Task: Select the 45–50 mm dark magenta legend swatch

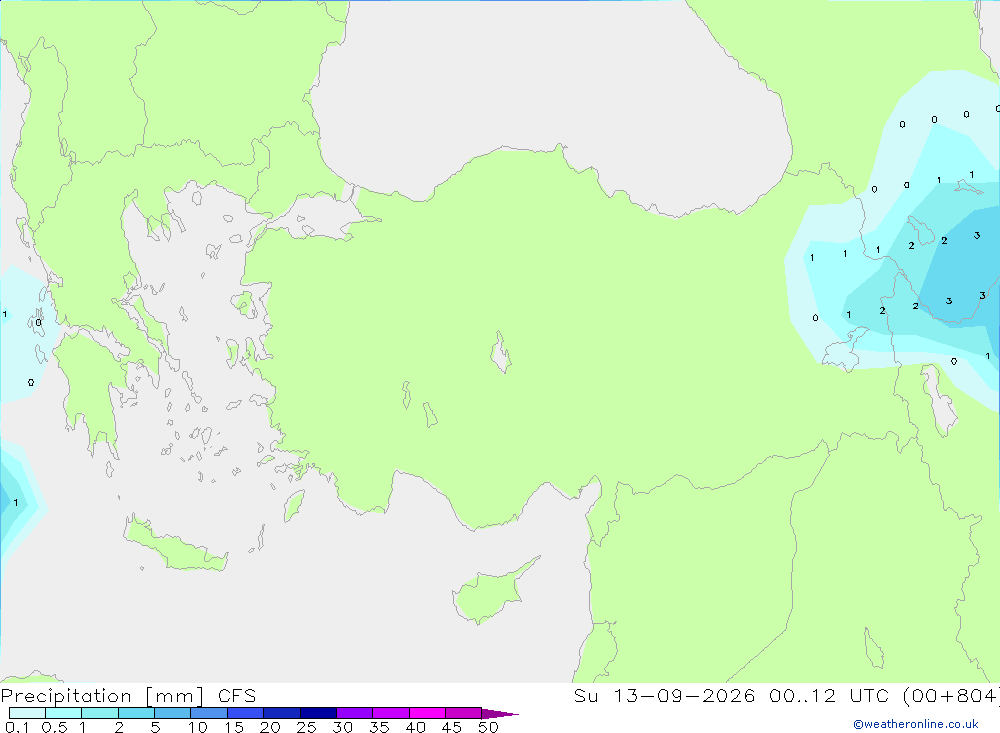Action: (464, 713)
